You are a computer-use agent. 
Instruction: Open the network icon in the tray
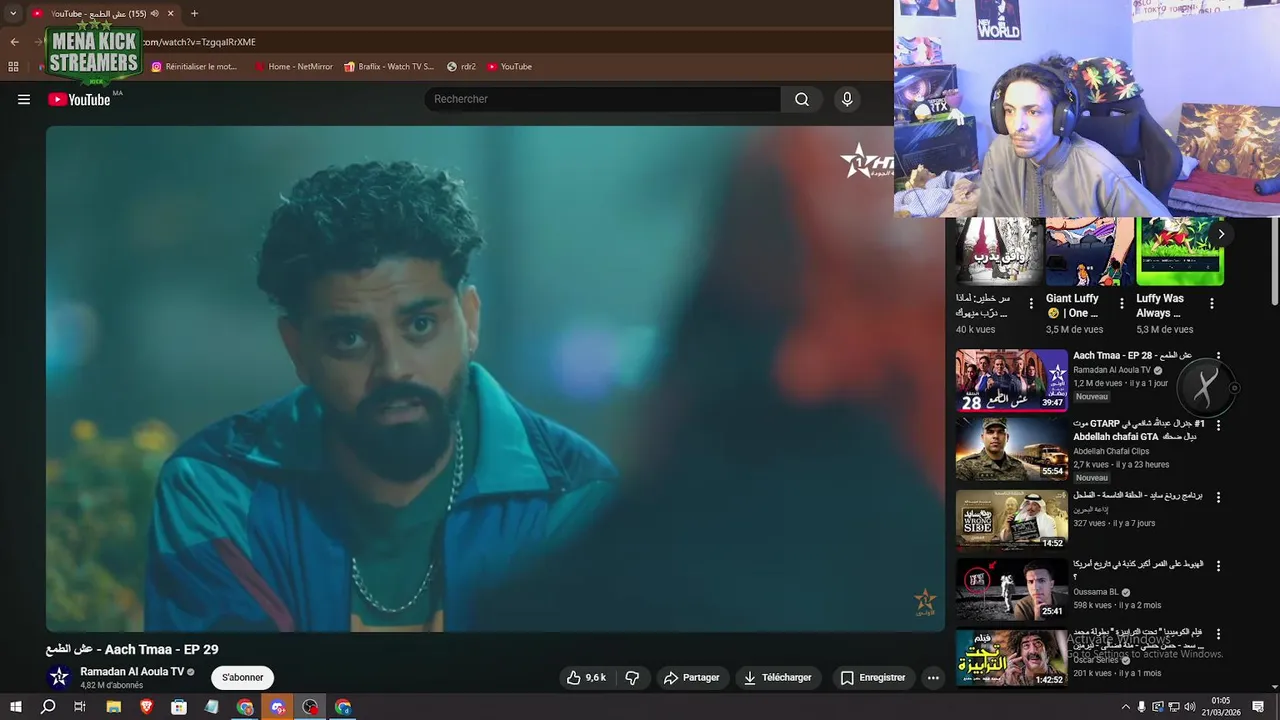(1174, 707)
